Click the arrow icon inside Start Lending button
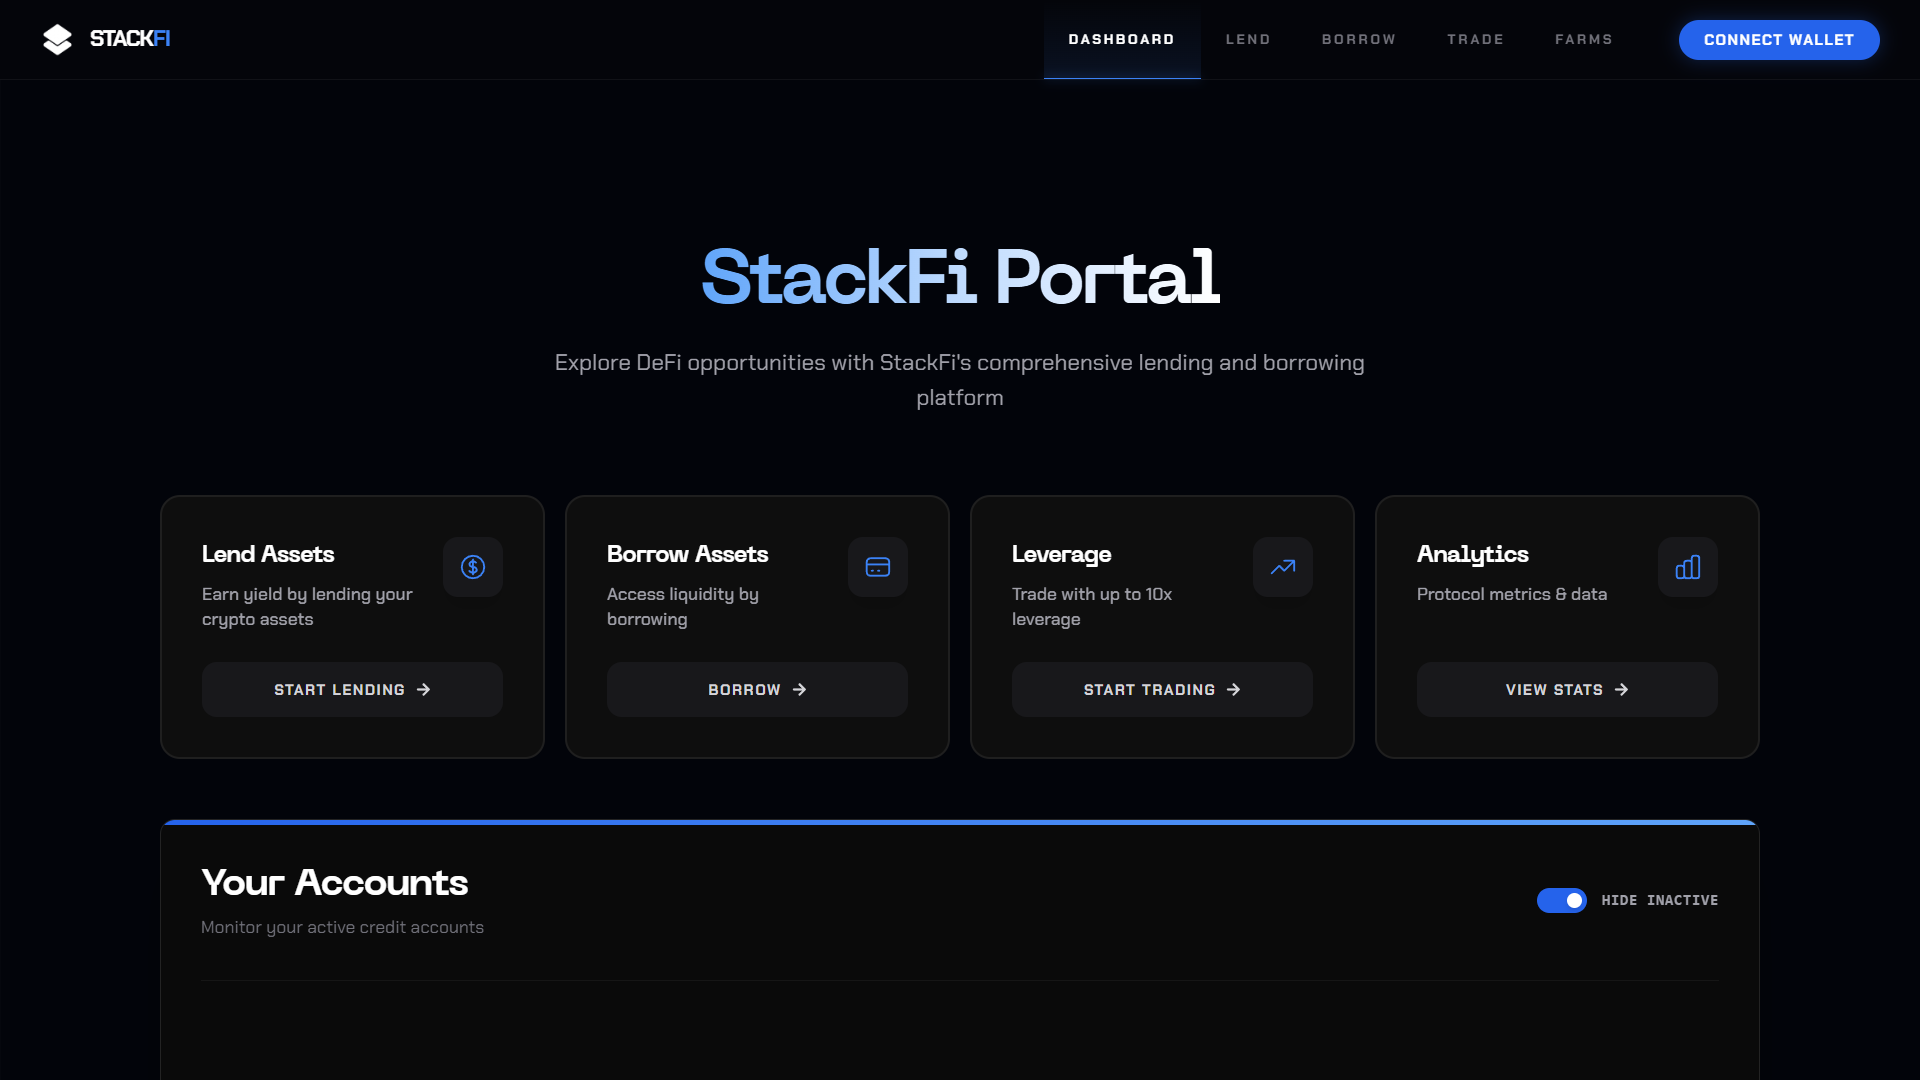The height and width of the screenshot is (1080, 1920). click(x=424, y=689)
